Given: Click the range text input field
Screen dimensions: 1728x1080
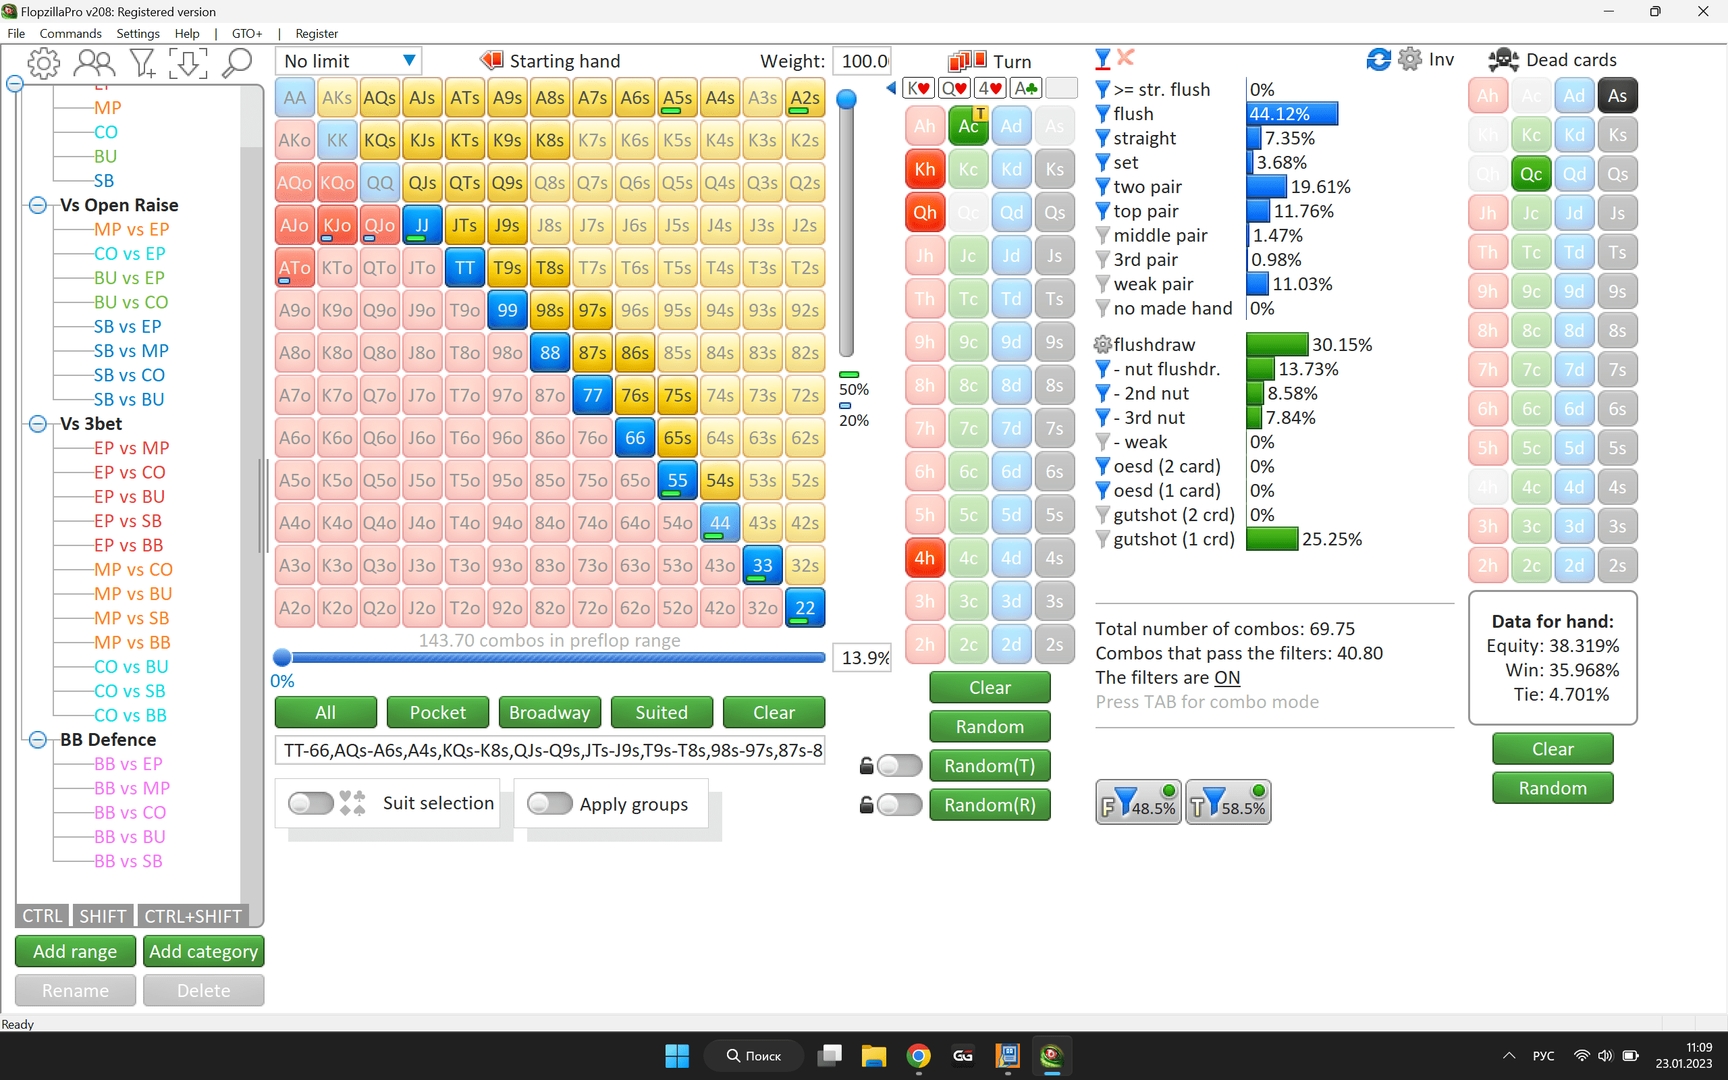Looking at the screenshot, I should click(x=550, y=750).
